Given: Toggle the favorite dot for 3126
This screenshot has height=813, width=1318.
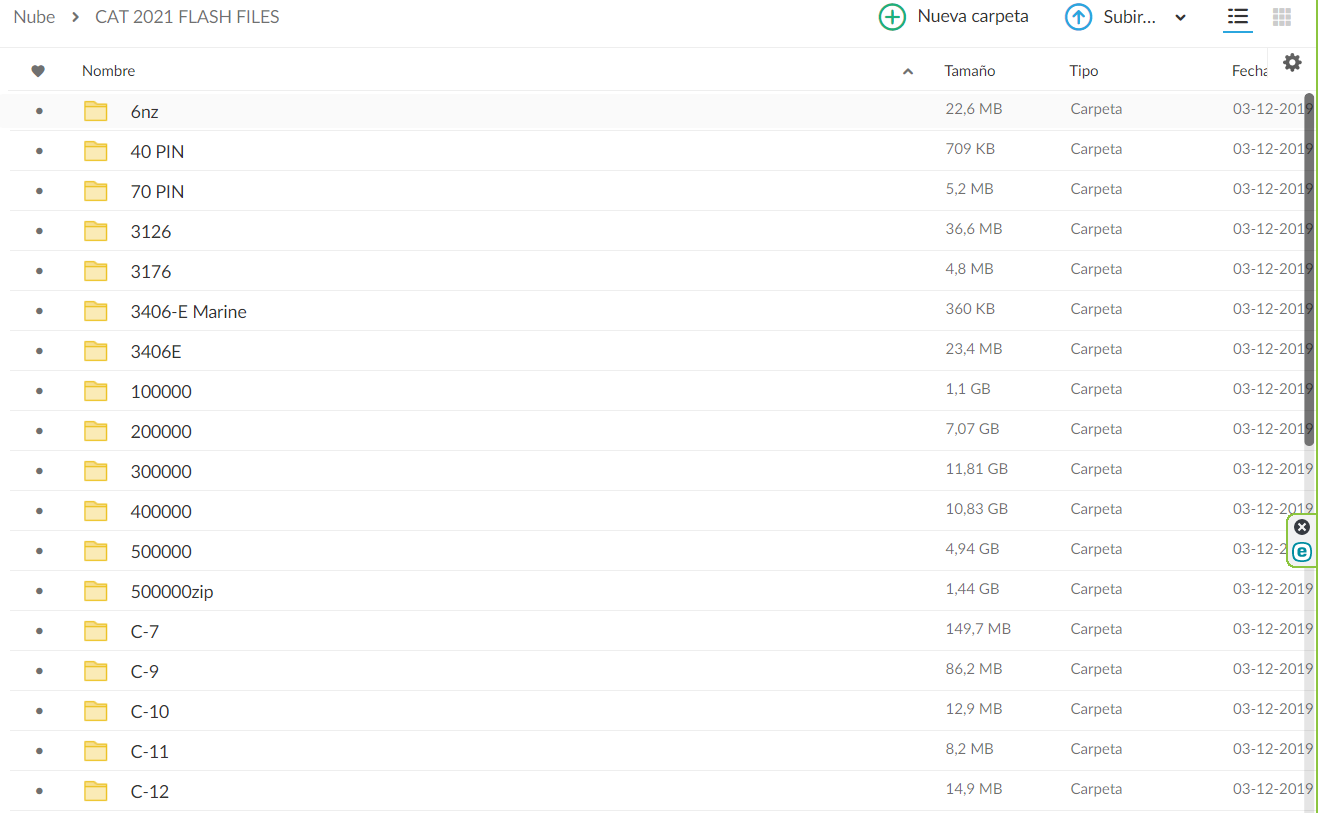Looking at the screenshot, I should 39,231.
